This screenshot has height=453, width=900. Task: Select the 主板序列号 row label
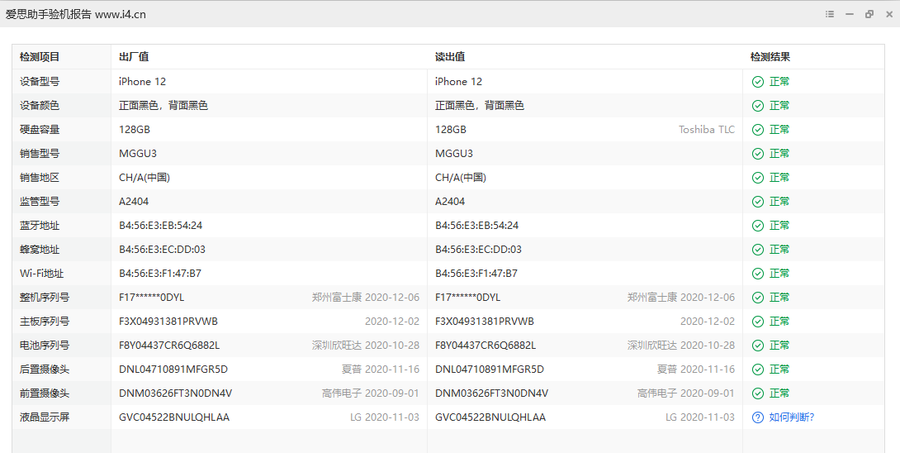pyautogui.click(x=45, y=322)
